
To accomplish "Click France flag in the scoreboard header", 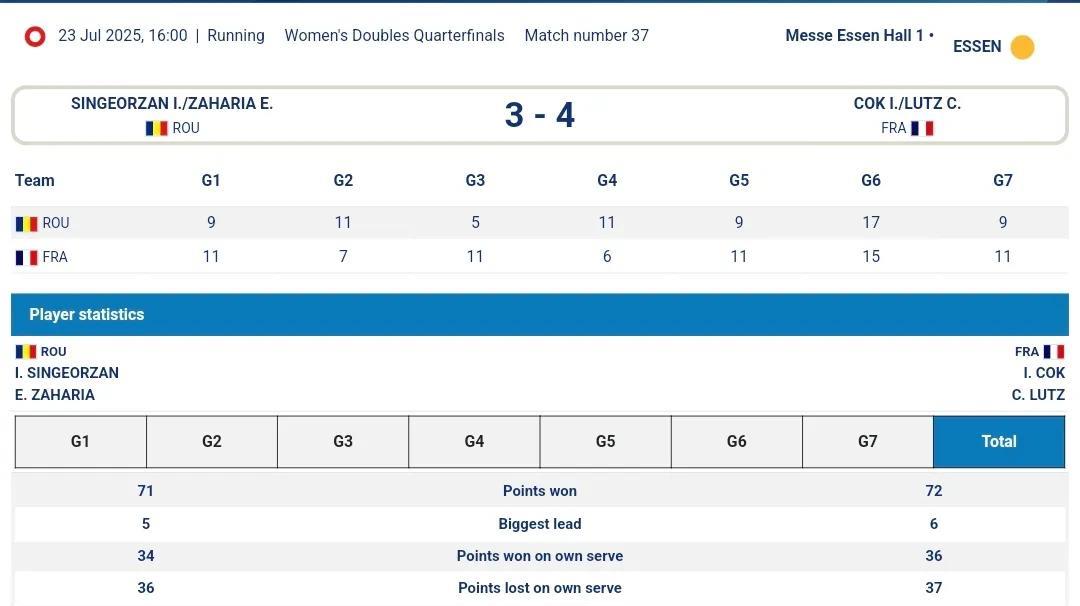I will pyautogui.click(x=922, y=128).
